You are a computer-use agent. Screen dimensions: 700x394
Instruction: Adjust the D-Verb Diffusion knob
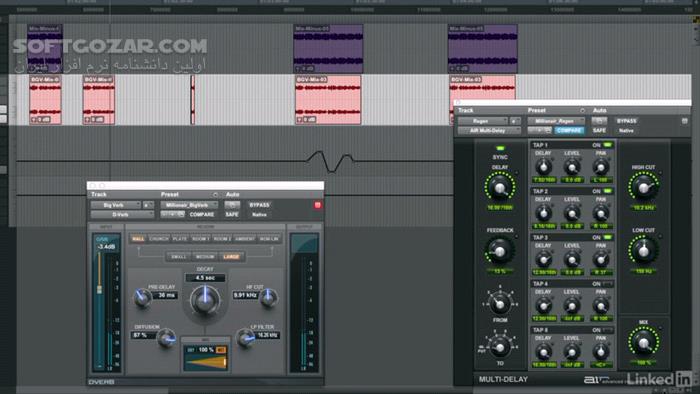tap(167, 338)
